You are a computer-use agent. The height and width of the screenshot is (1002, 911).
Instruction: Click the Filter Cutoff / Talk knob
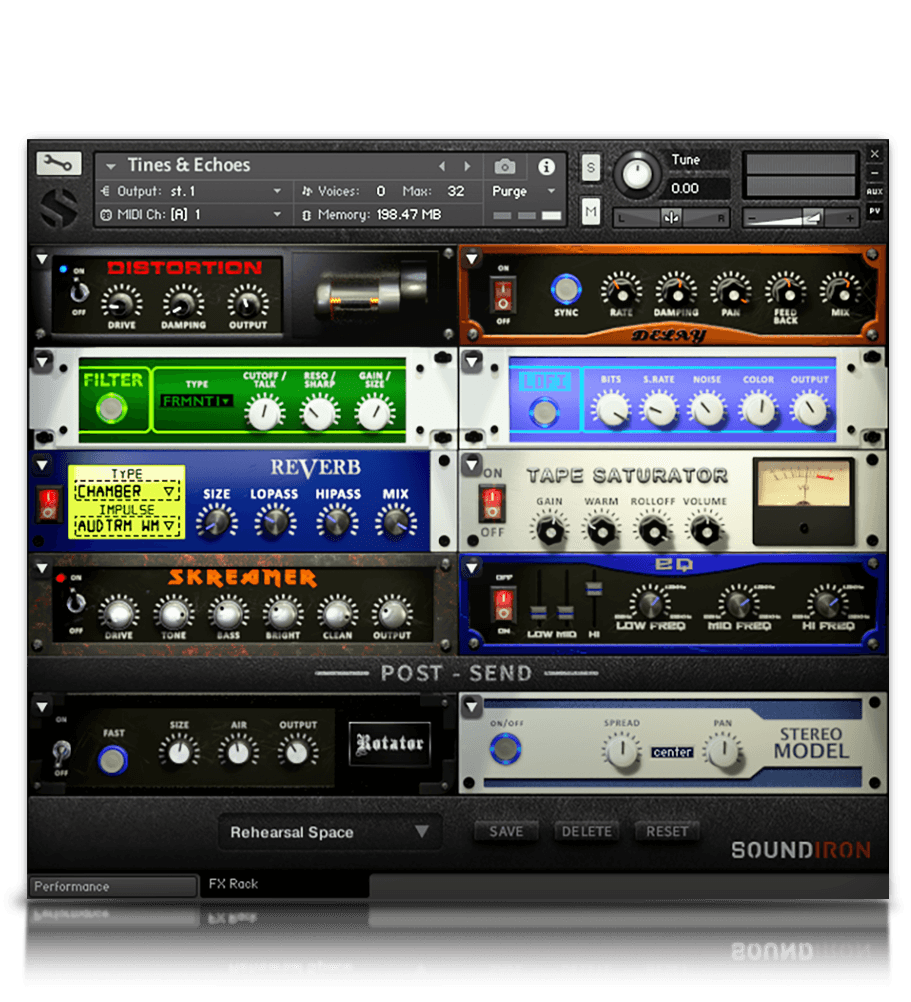pyautogui.click(x=265, y=413)
